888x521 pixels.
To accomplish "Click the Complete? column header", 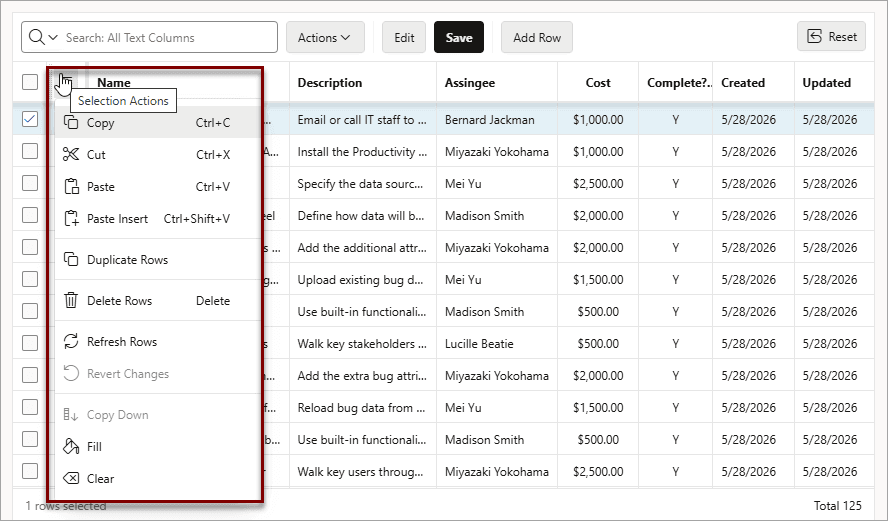I will 676,83.
